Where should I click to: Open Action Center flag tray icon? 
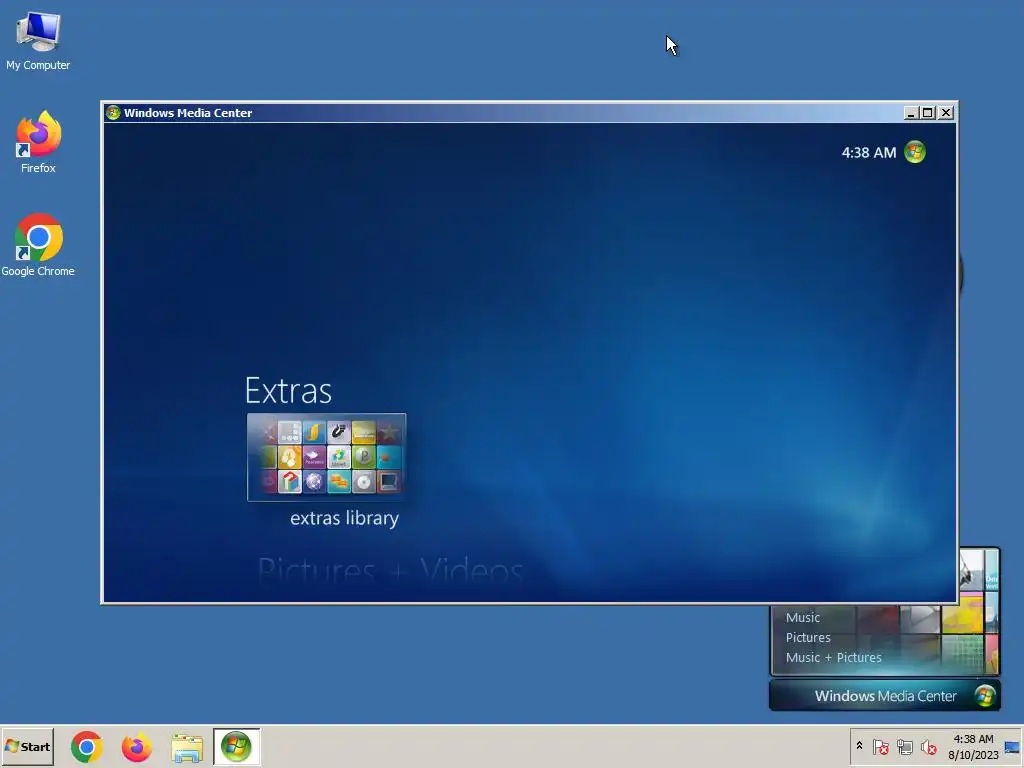click(880, 746)
